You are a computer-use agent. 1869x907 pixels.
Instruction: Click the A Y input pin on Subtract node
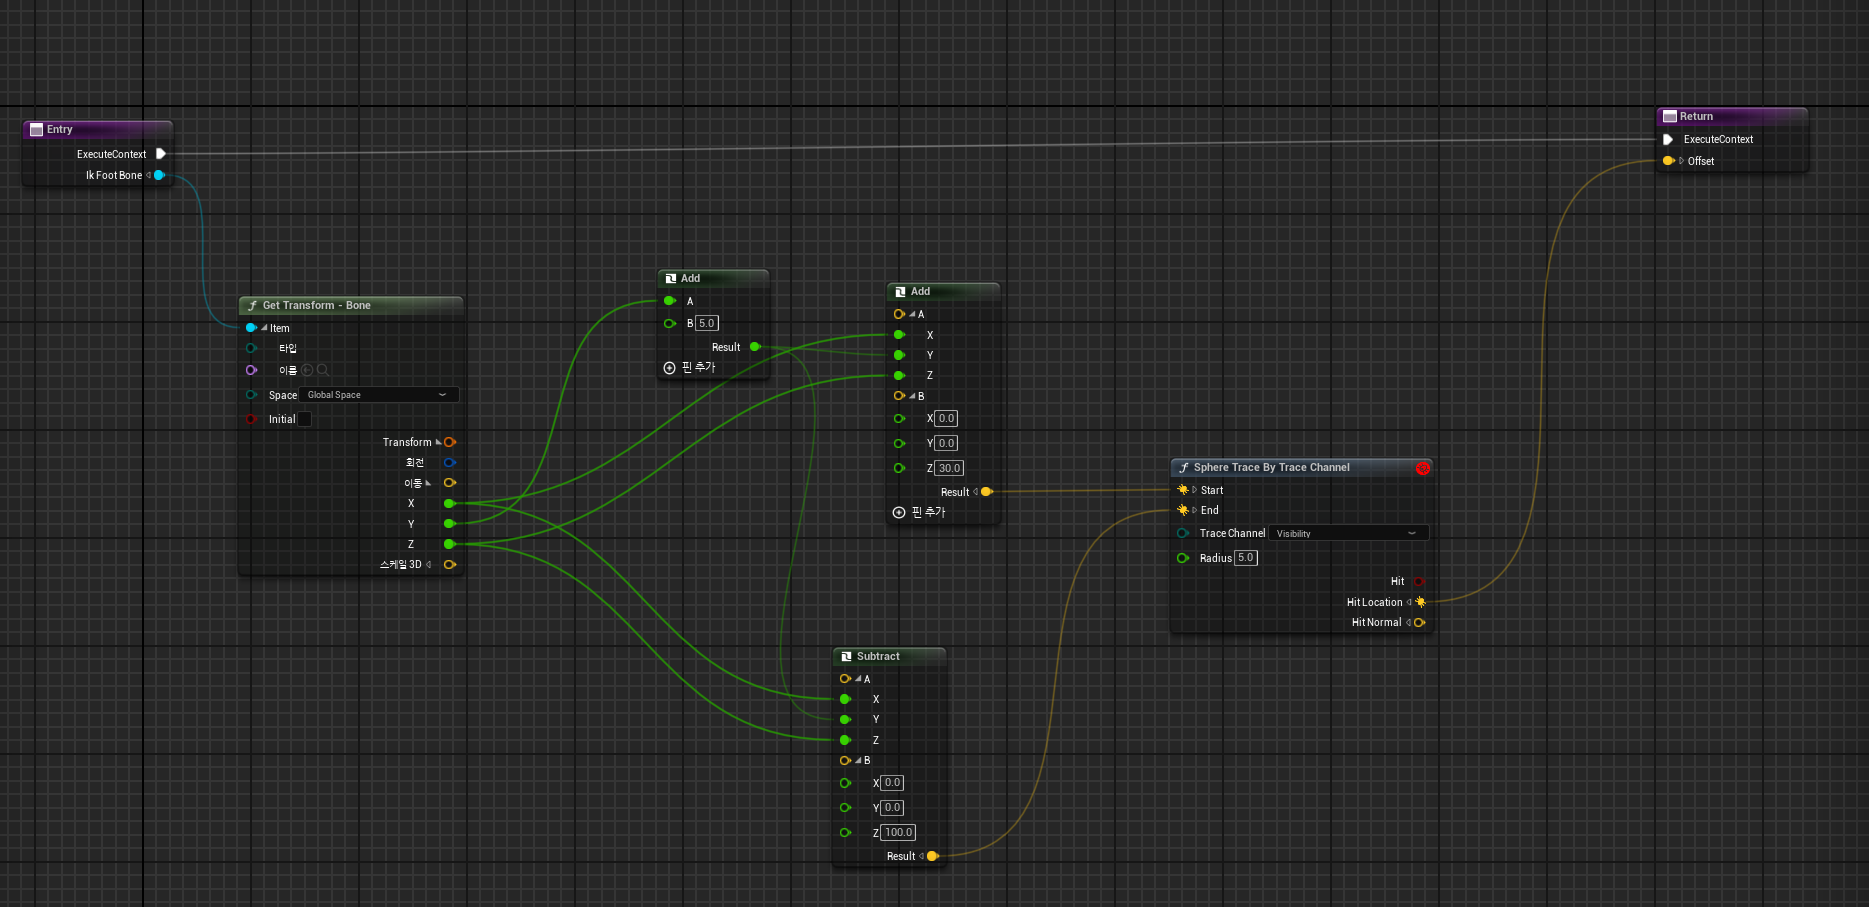pos(845,720)
